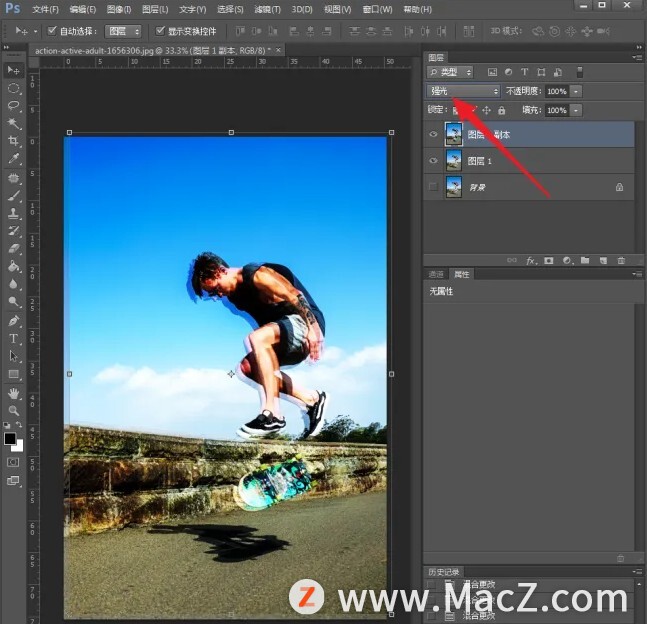
Task: Click the fx layer style icon
Action: tap(531, 260)
